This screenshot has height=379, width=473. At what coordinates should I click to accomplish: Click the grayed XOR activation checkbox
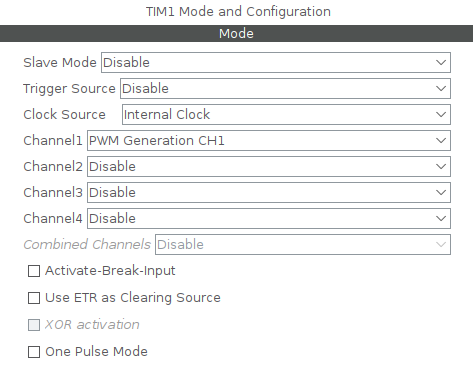(x=34, y=325)
